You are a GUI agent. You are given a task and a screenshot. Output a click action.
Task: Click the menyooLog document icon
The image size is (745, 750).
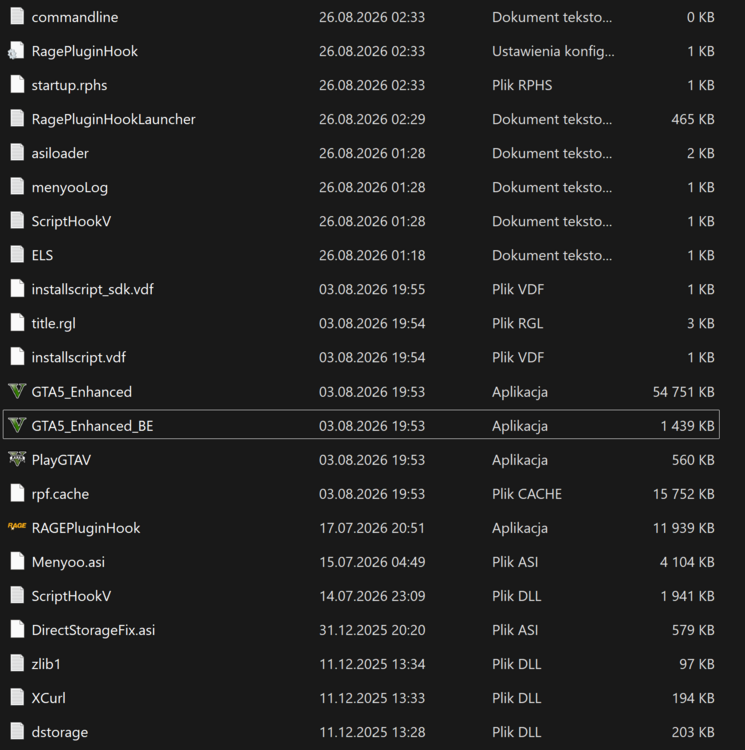tap(17, 187)
